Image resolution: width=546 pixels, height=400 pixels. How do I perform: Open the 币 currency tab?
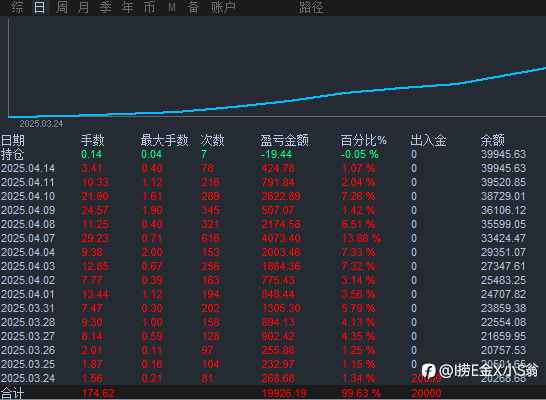(x=149, y=7)
